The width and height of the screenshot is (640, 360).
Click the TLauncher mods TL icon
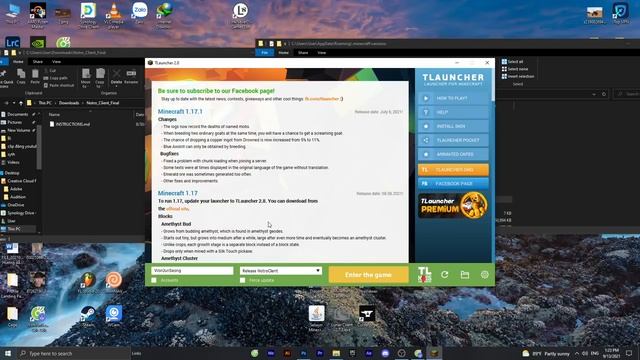(x=424, y=274)
